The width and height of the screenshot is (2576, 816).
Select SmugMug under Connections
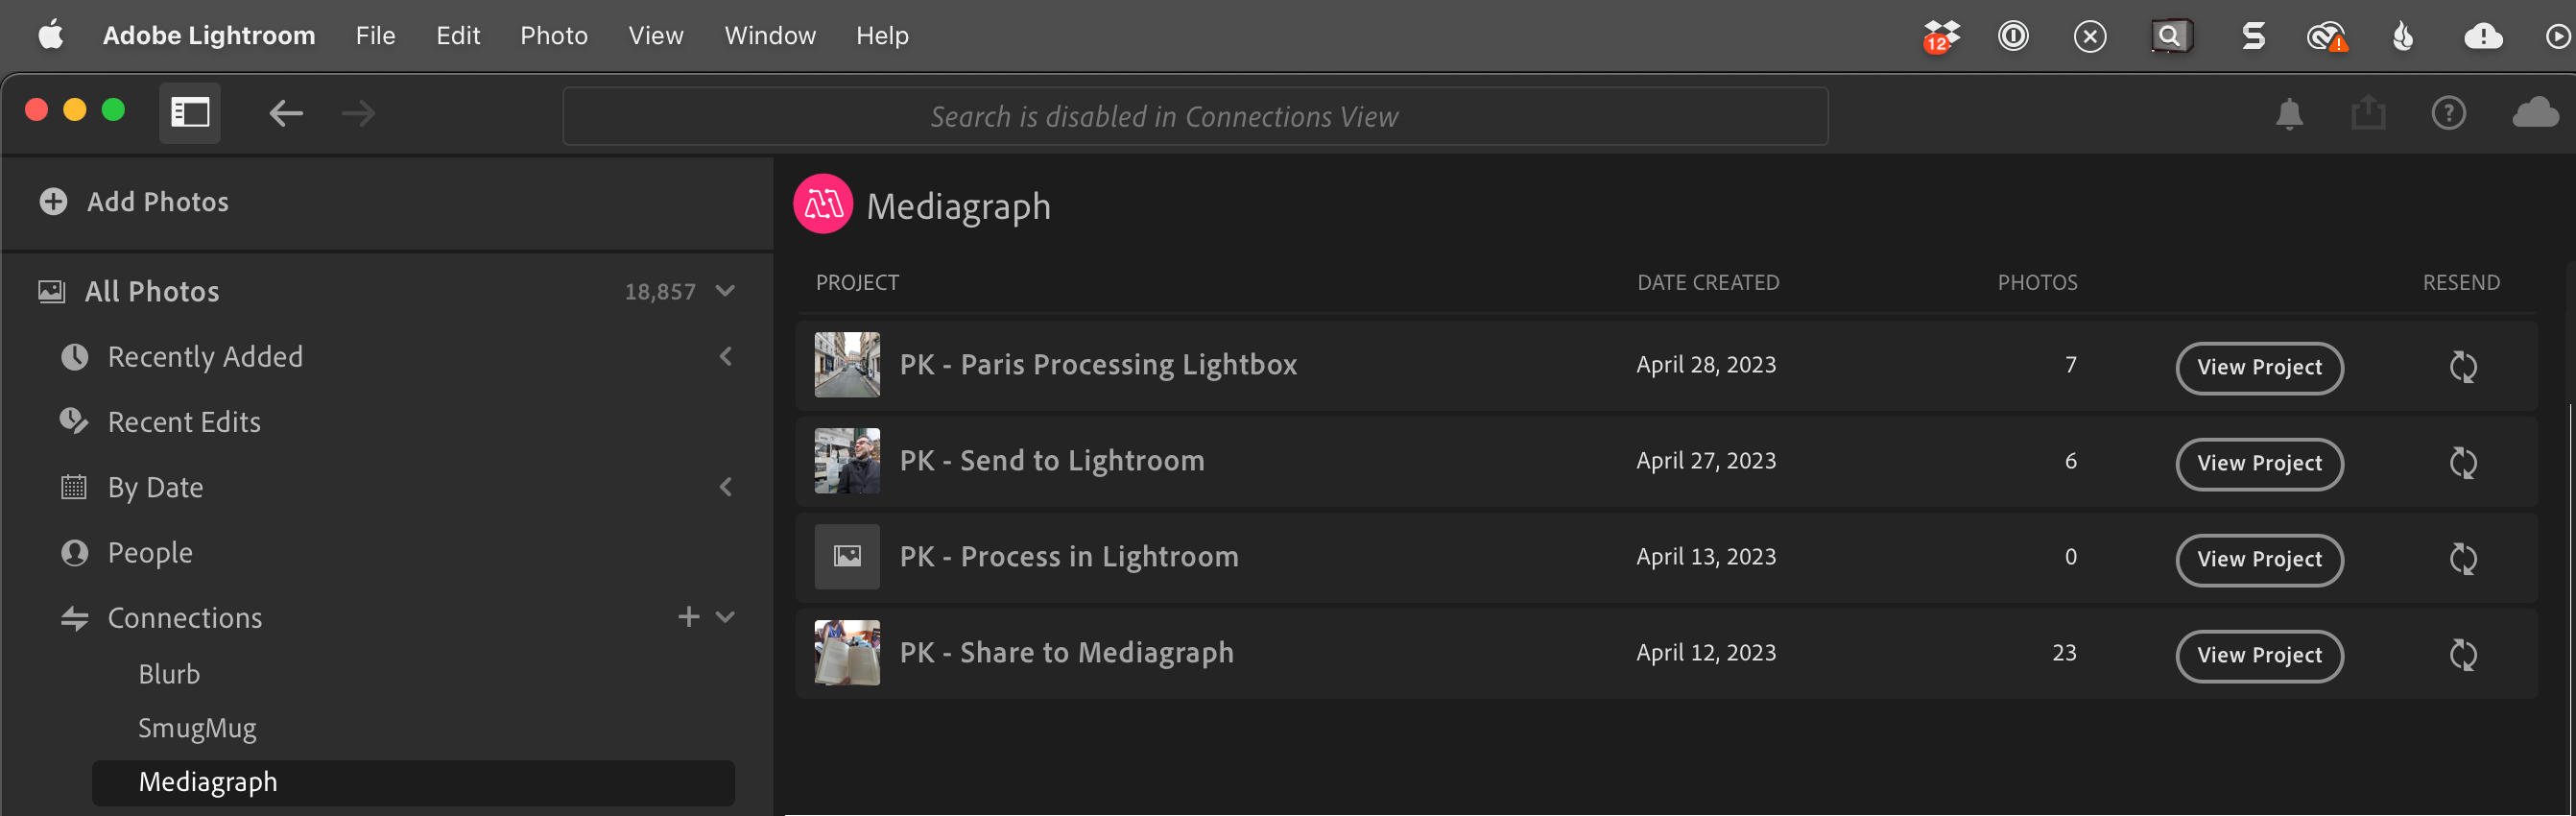click(197, 728)
